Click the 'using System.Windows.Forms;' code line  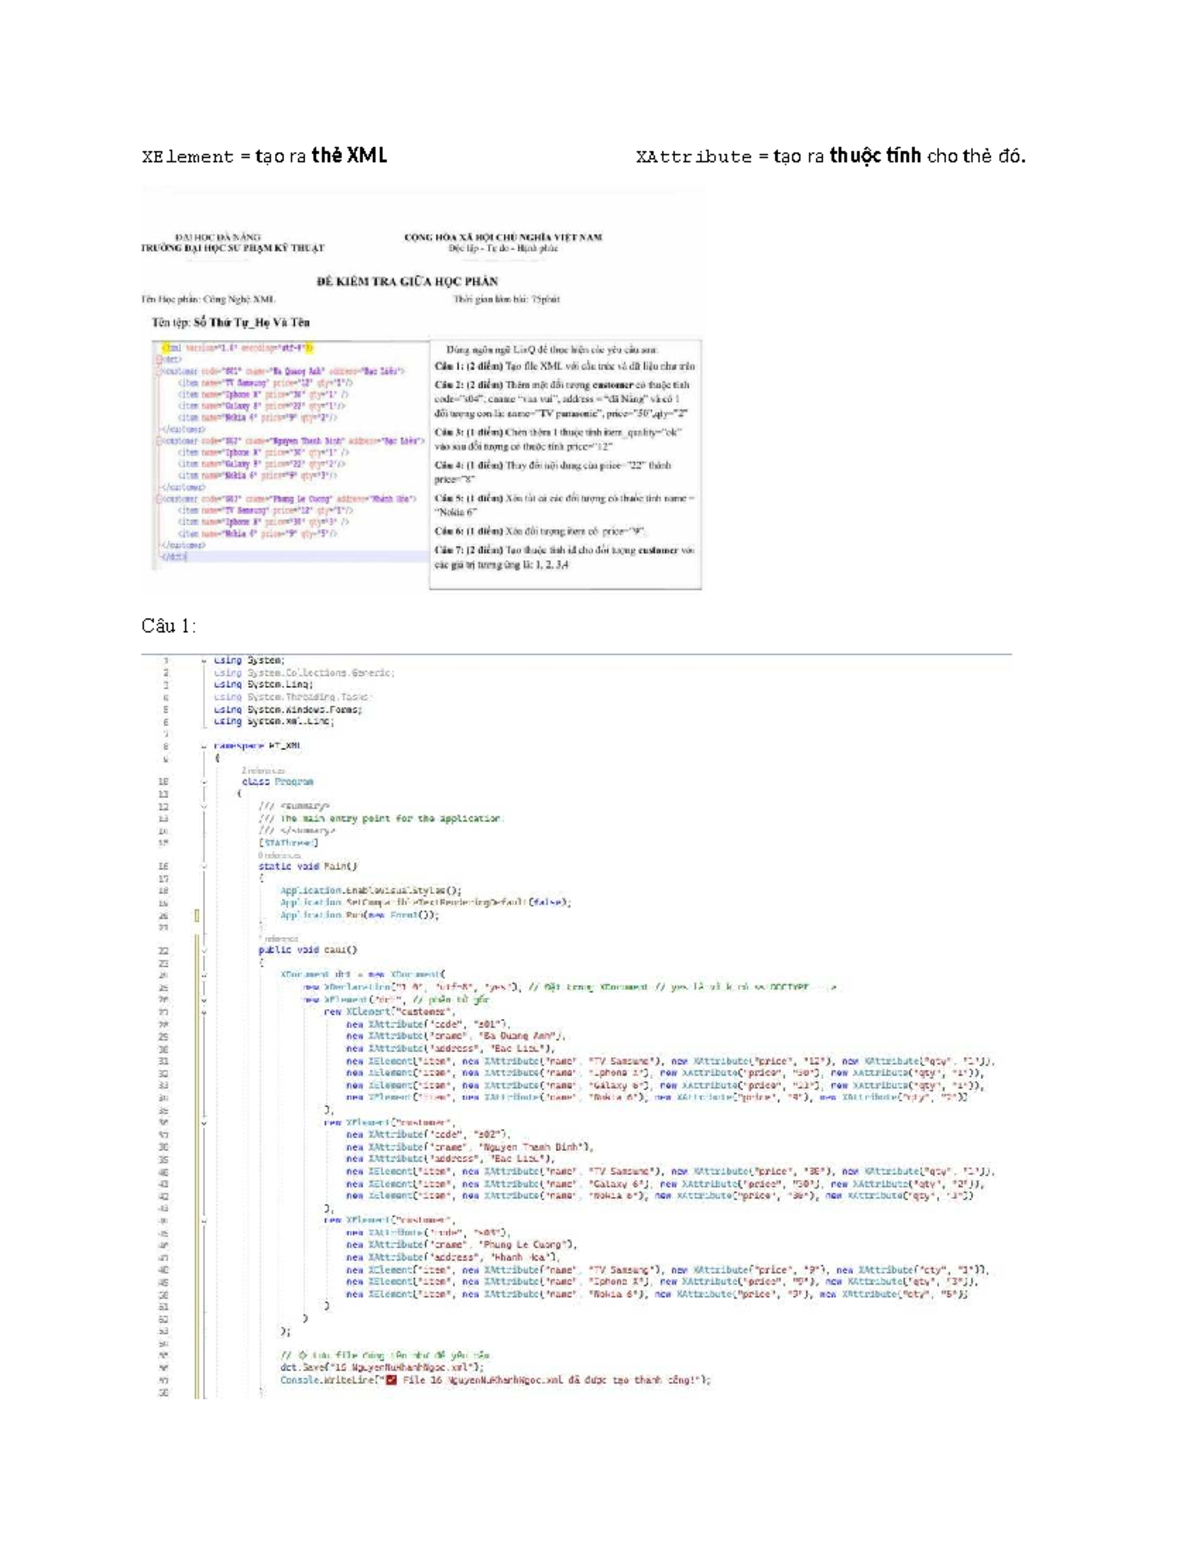coord(288,710)
